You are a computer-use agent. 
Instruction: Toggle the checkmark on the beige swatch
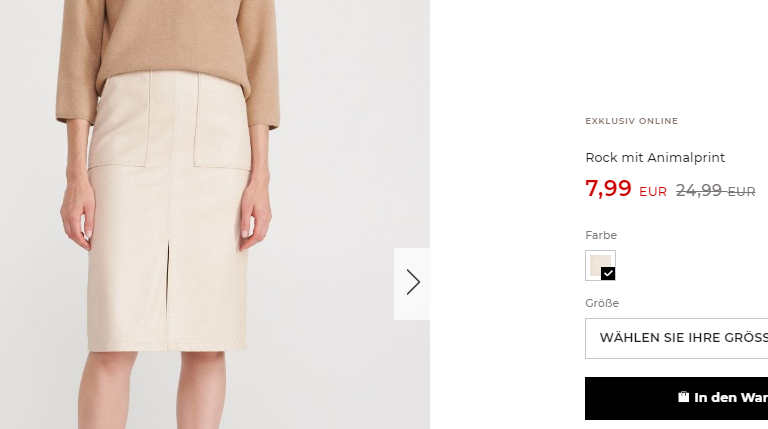click(608, 273)
